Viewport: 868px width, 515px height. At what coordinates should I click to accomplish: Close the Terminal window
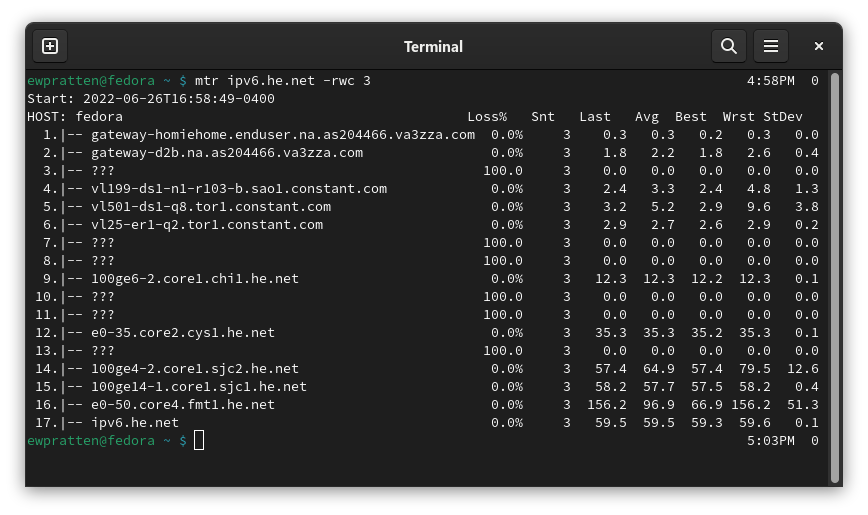[x=819, y=46]
